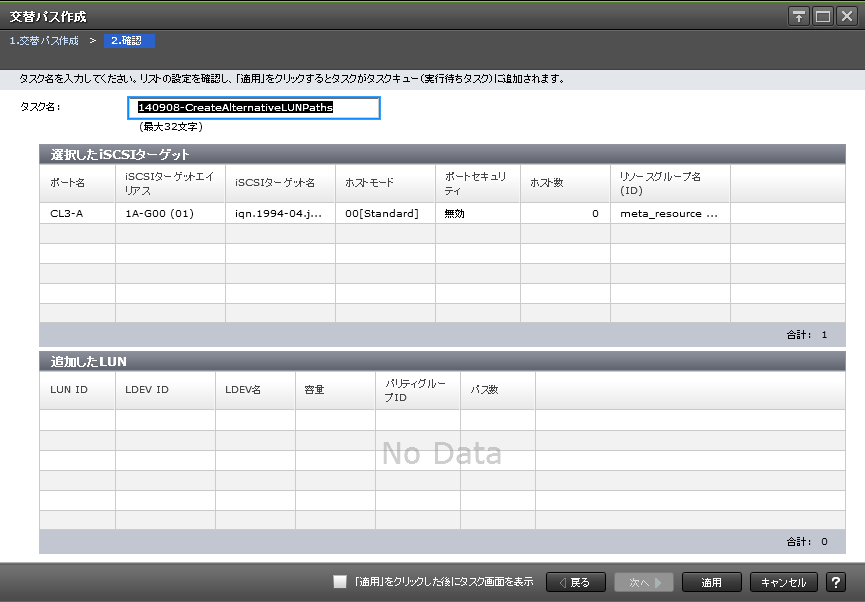865x602 pixels.
Task: Click the pin window icon in title bar
Action: [x=799, y=17]
